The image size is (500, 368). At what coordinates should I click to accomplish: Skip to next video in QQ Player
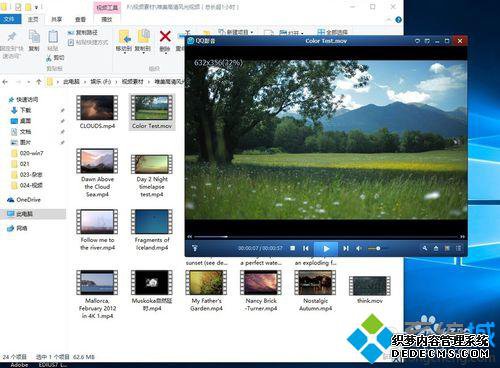[346, 248]
